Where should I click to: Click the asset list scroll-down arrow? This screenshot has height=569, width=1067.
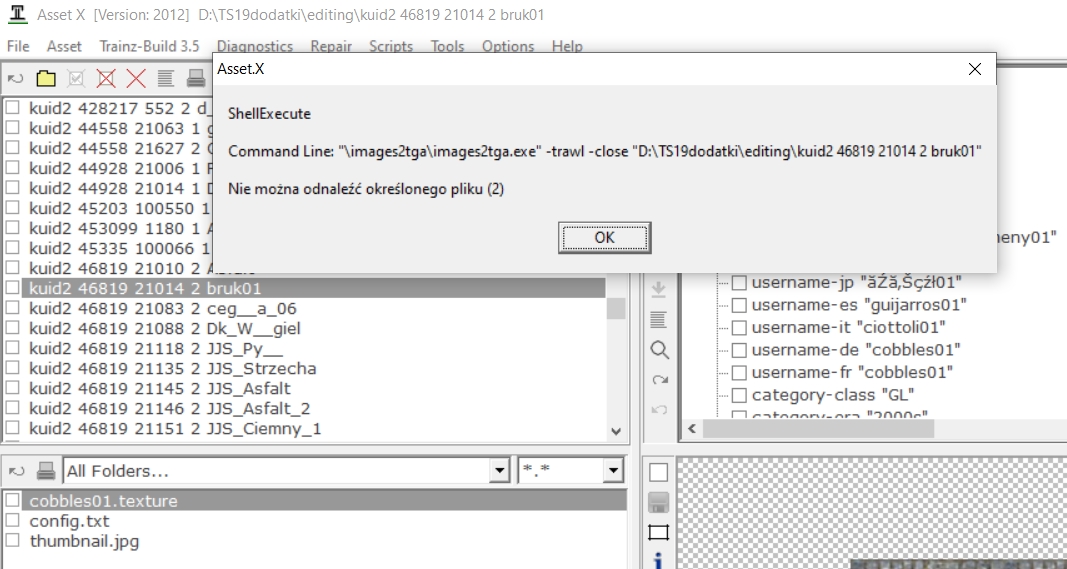(x=617, y=431)
